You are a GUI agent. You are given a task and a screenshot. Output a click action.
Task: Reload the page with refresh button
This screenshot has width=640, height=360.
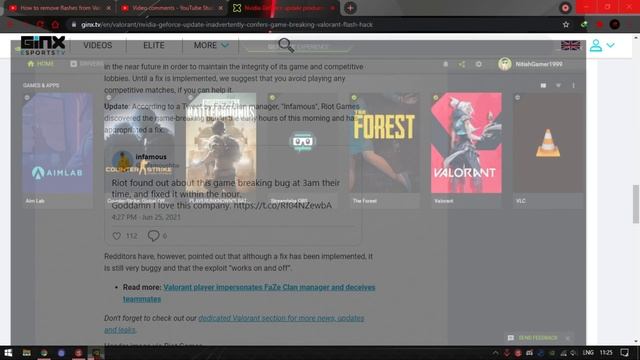click(x=40, y=24)
